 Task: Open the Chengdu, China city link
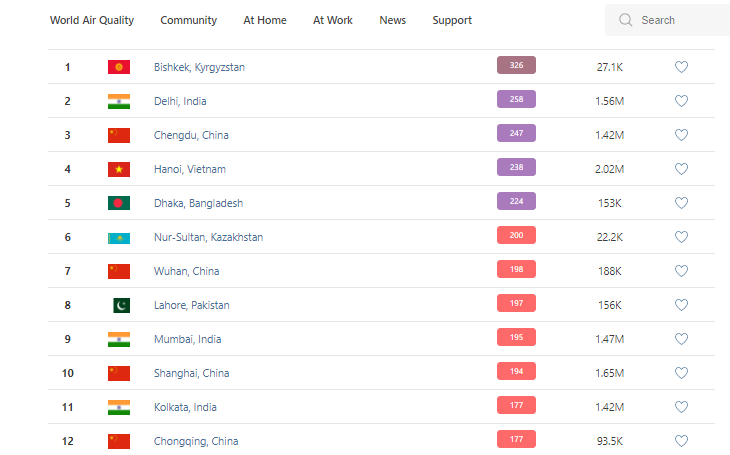coord(191,135)
